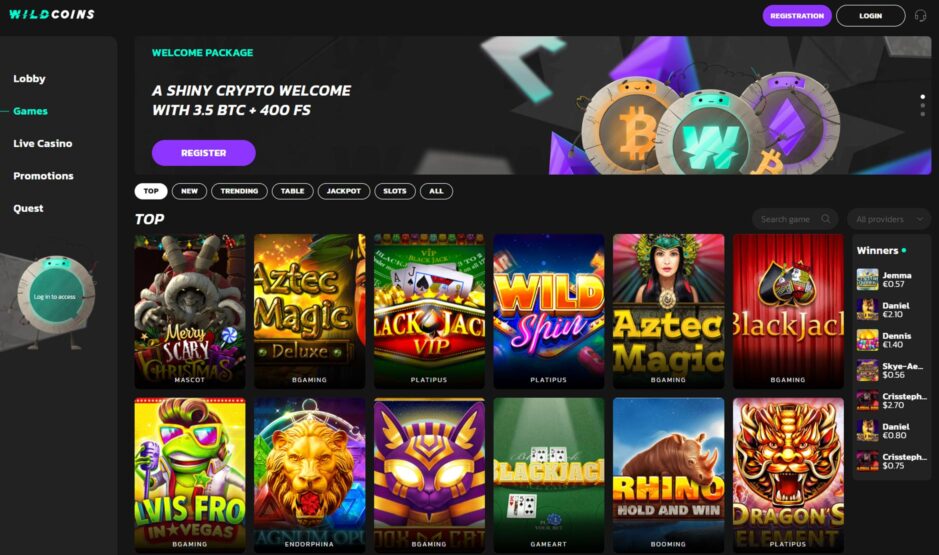This screenshot has width=939, height=555.
Task: Click the WildCoins logo
Action: (x=52, y=14)
